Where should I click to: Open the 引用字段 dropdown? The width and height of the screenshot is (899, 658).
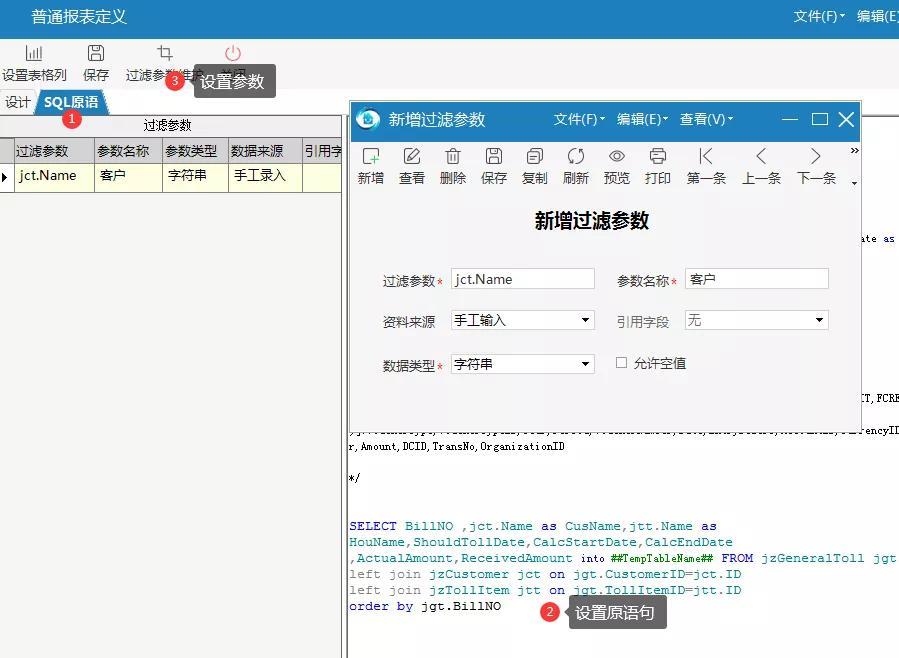819,320
